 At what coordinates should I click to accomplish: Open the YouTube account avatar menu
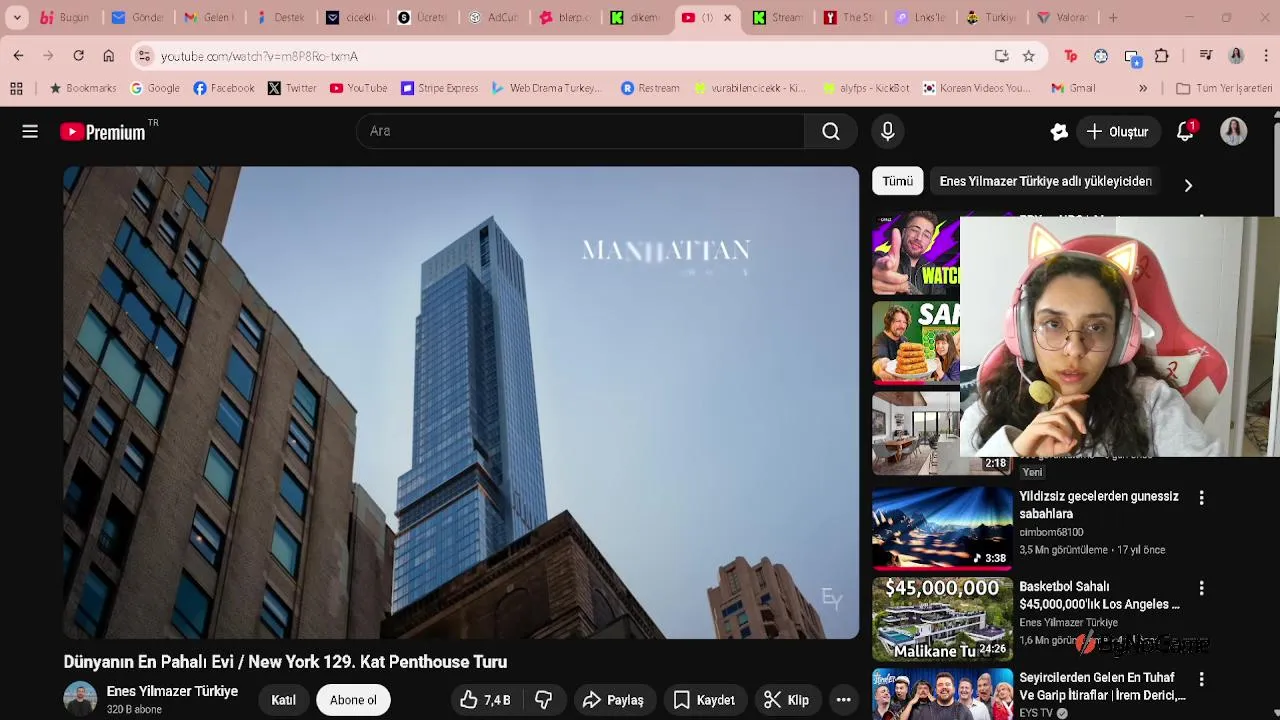[x=1233, y=131]
